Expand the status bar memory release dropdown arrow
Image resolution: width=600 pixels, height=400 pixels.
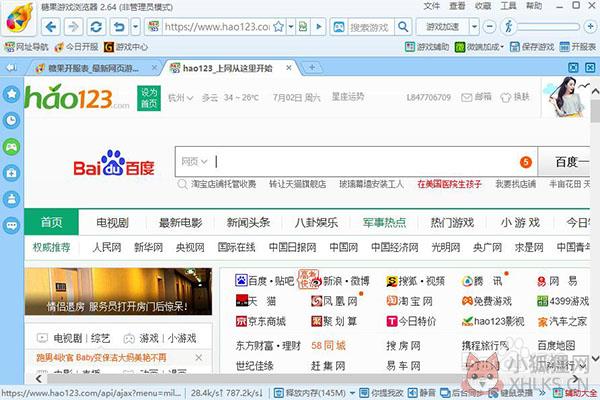click(352, 393)
